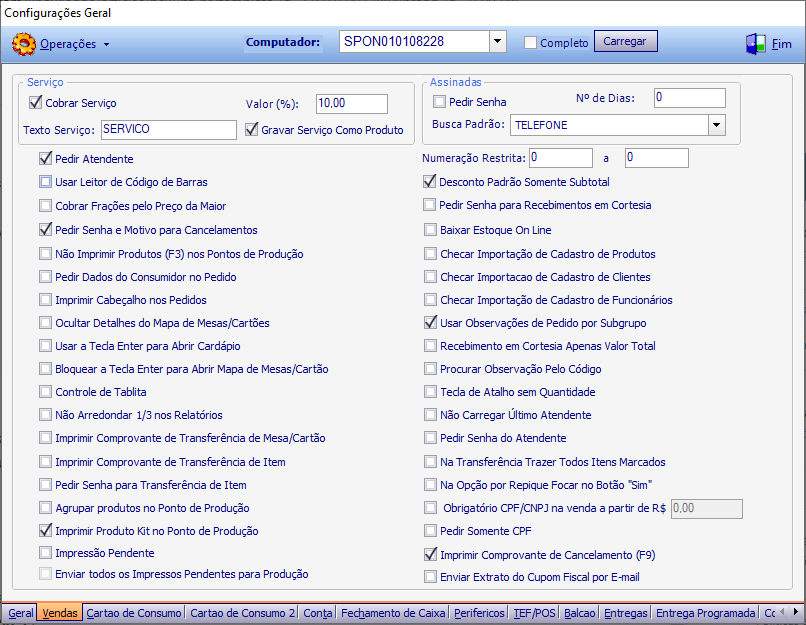The height and width of the screenshot is (625, 806).
Task: Switch to the Perifericos tab
Action: (x=479, y=613)
